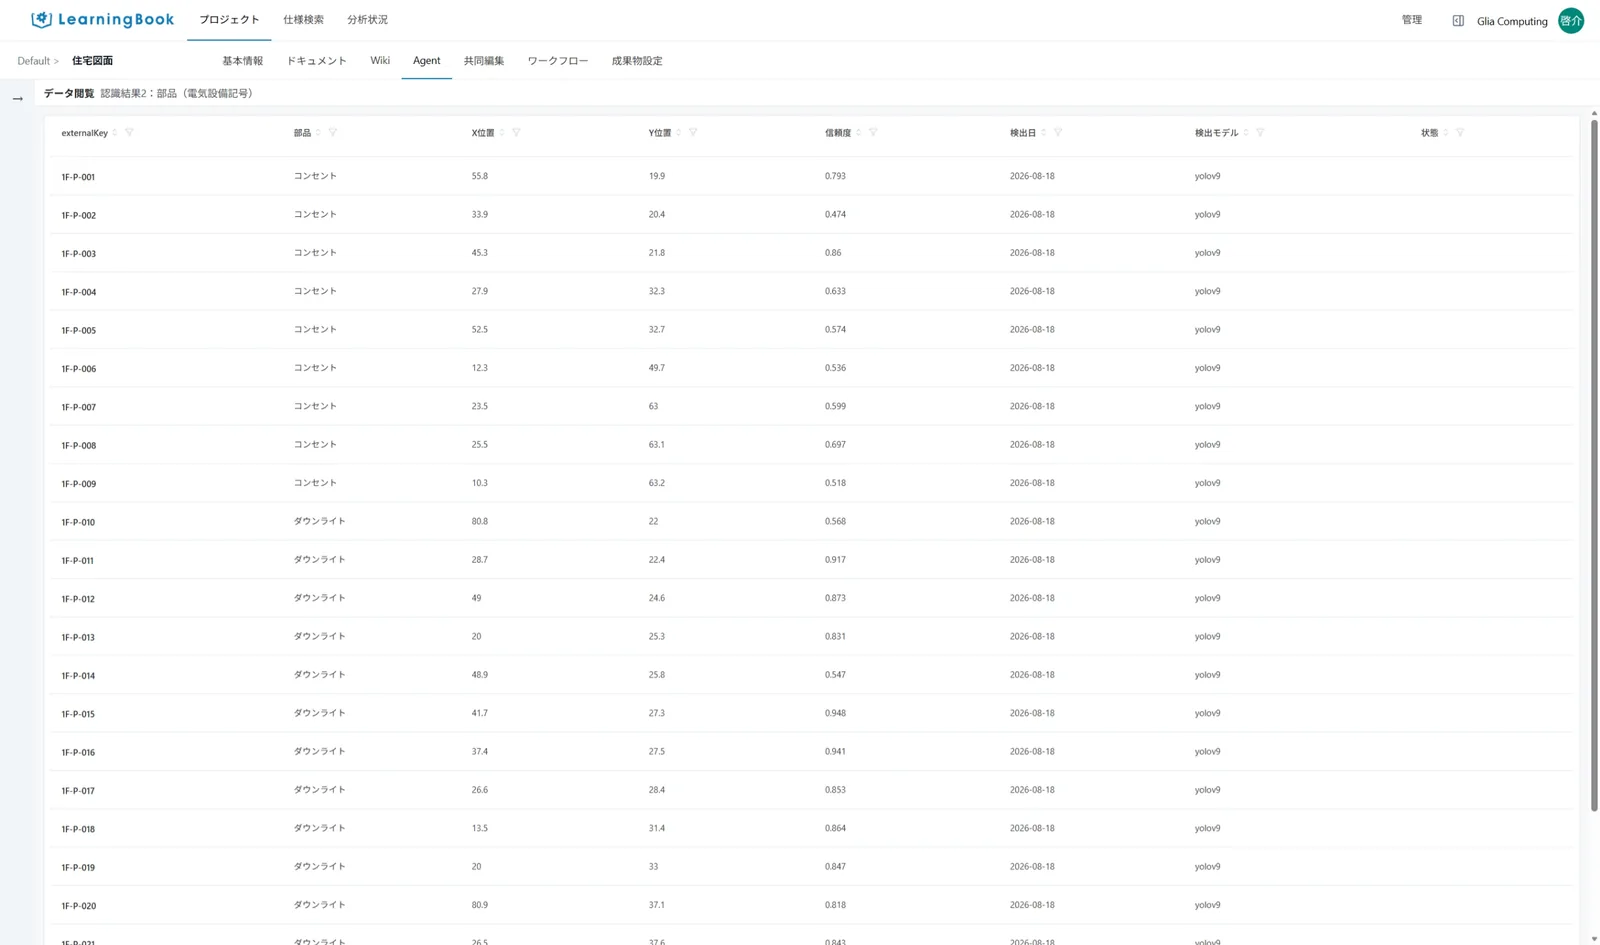Click the scrollbar down arrow
This screenshot has height=945, width=1600.
pos(1594,939)
